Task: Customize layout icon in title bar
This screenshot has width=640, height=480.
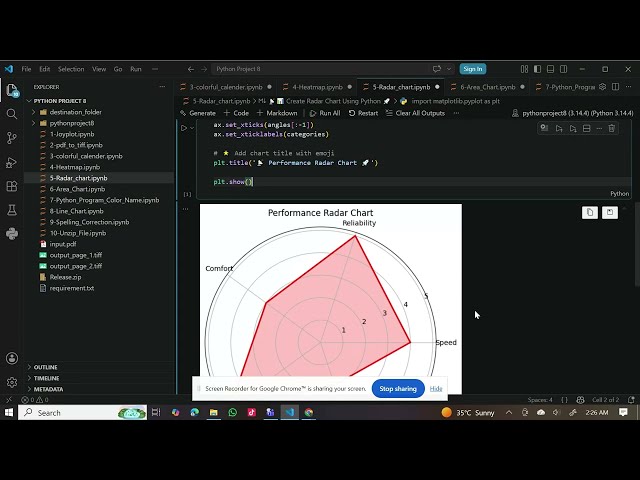Action: pyautogui.click(x=524, y=69)
